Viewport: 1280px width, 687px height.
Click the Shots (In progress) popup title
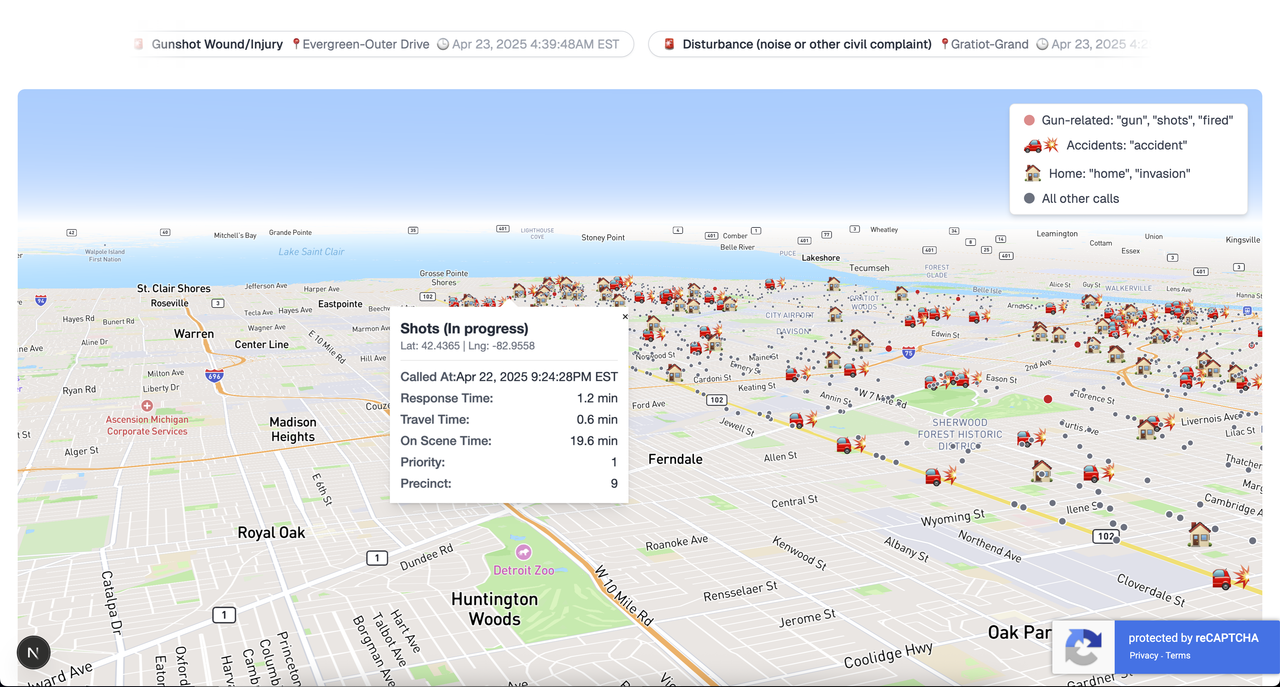[464, 328]
